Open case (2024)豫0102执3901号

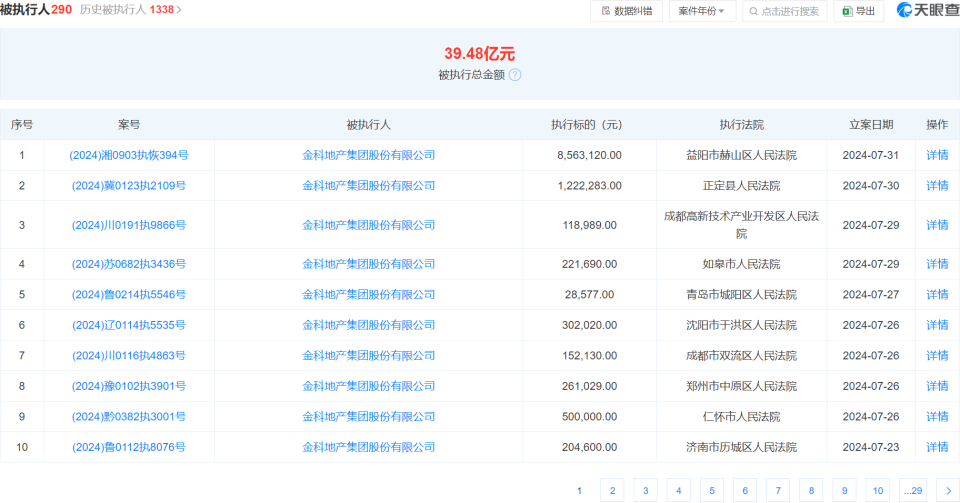pos(129,387)
